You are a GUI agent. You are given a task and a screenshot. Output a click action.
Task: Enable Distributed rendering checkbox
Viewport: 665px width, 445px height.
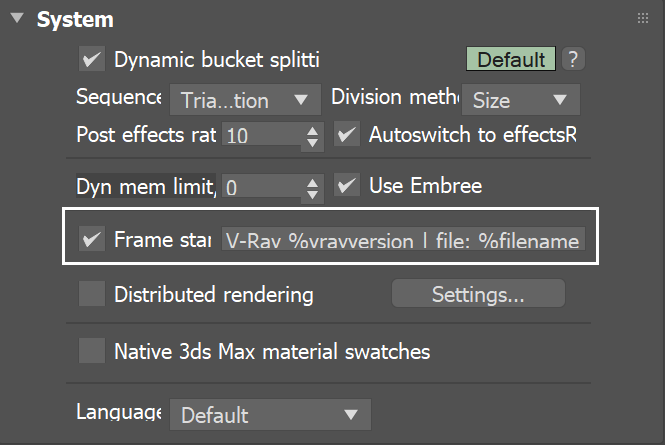(x=92, y=294)
